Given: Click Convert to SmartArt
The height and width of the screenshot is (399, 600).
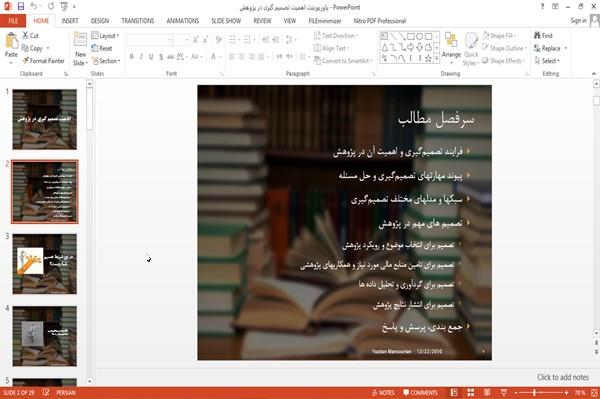Looking at the screenshot, I should tap(343, 61).
